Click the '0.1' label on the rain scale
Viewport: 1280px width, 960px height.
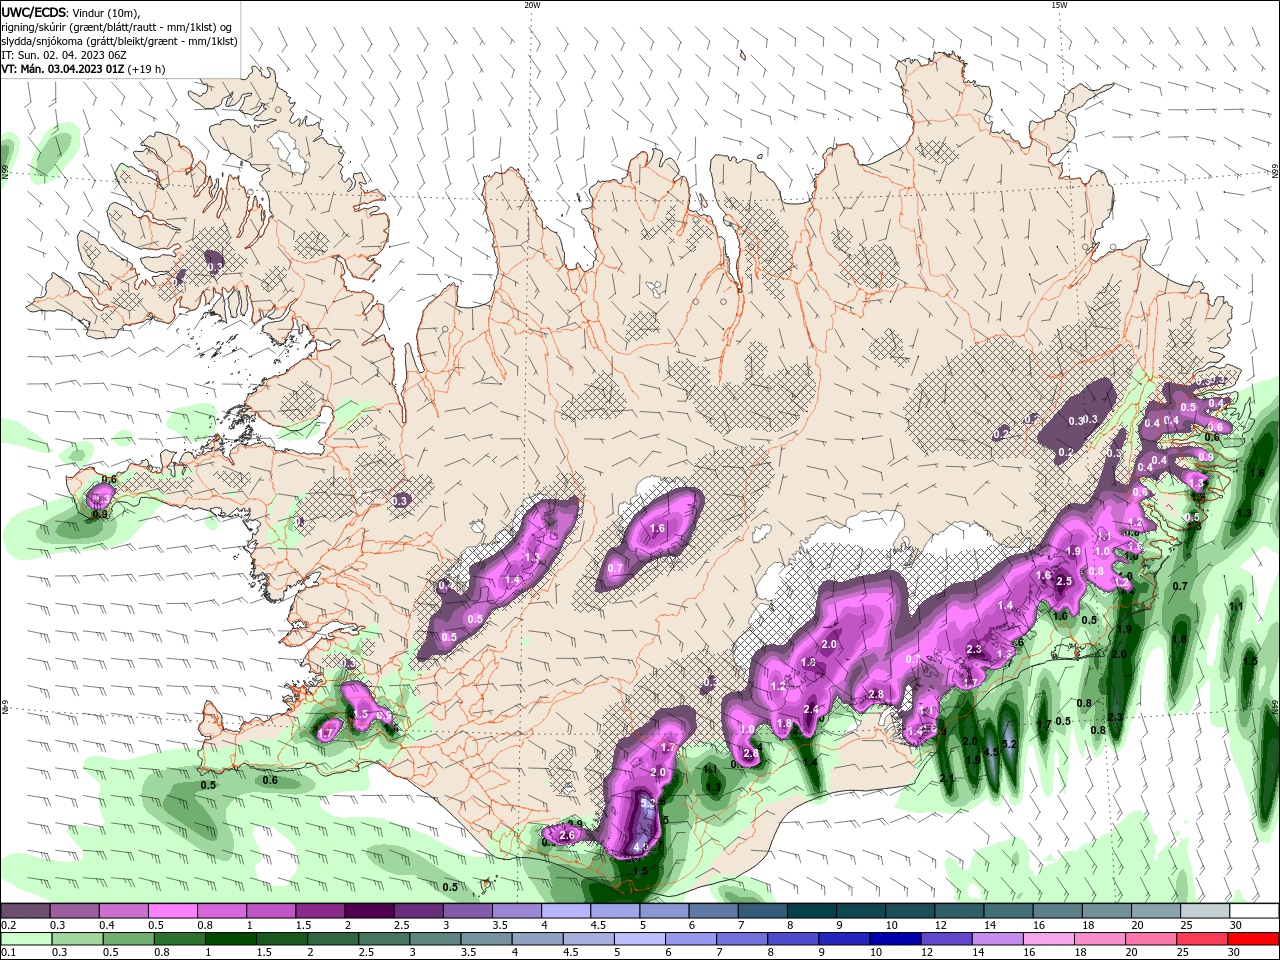tap(8, 952)
